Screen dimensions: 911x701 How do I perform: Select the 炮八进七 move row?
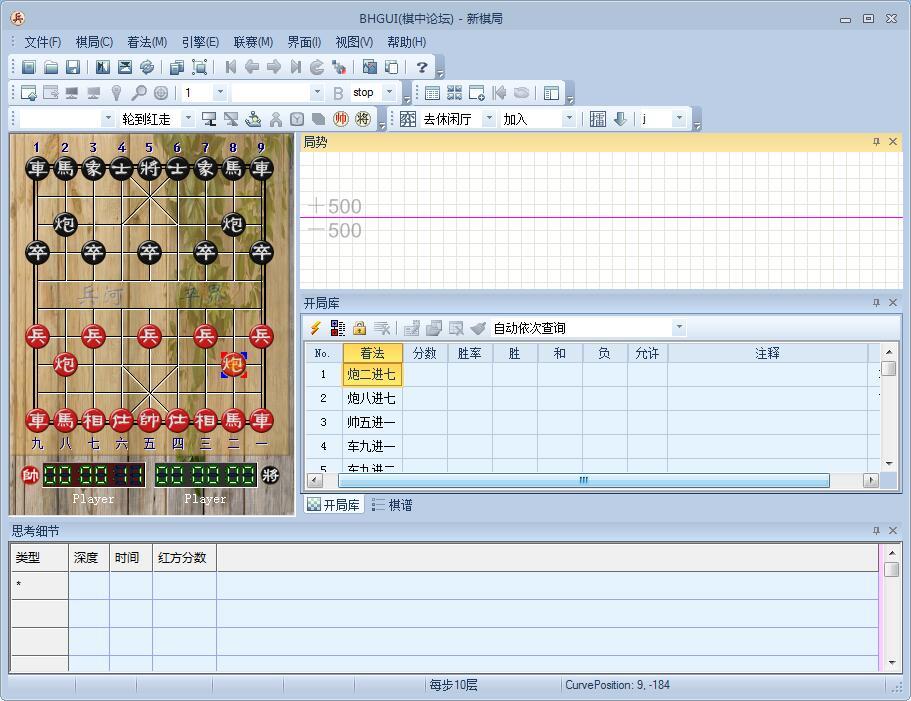(593, 398)
